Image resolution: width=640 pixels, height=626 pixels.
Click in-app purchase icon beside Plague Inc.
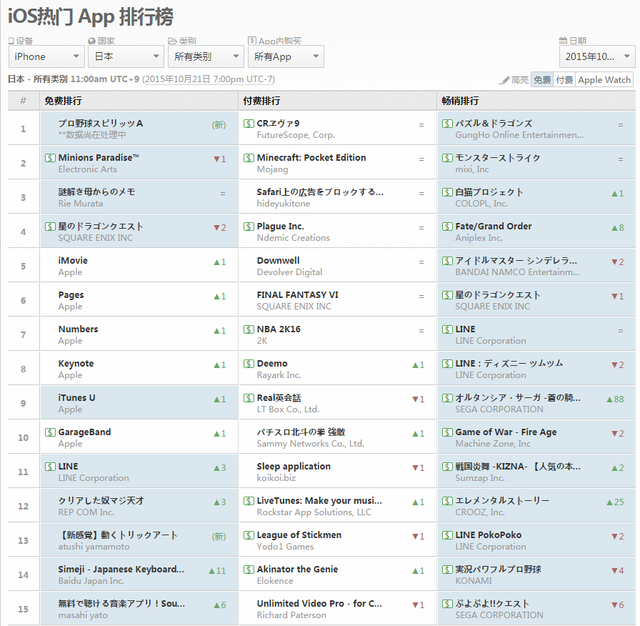click(x=249, y=226)
